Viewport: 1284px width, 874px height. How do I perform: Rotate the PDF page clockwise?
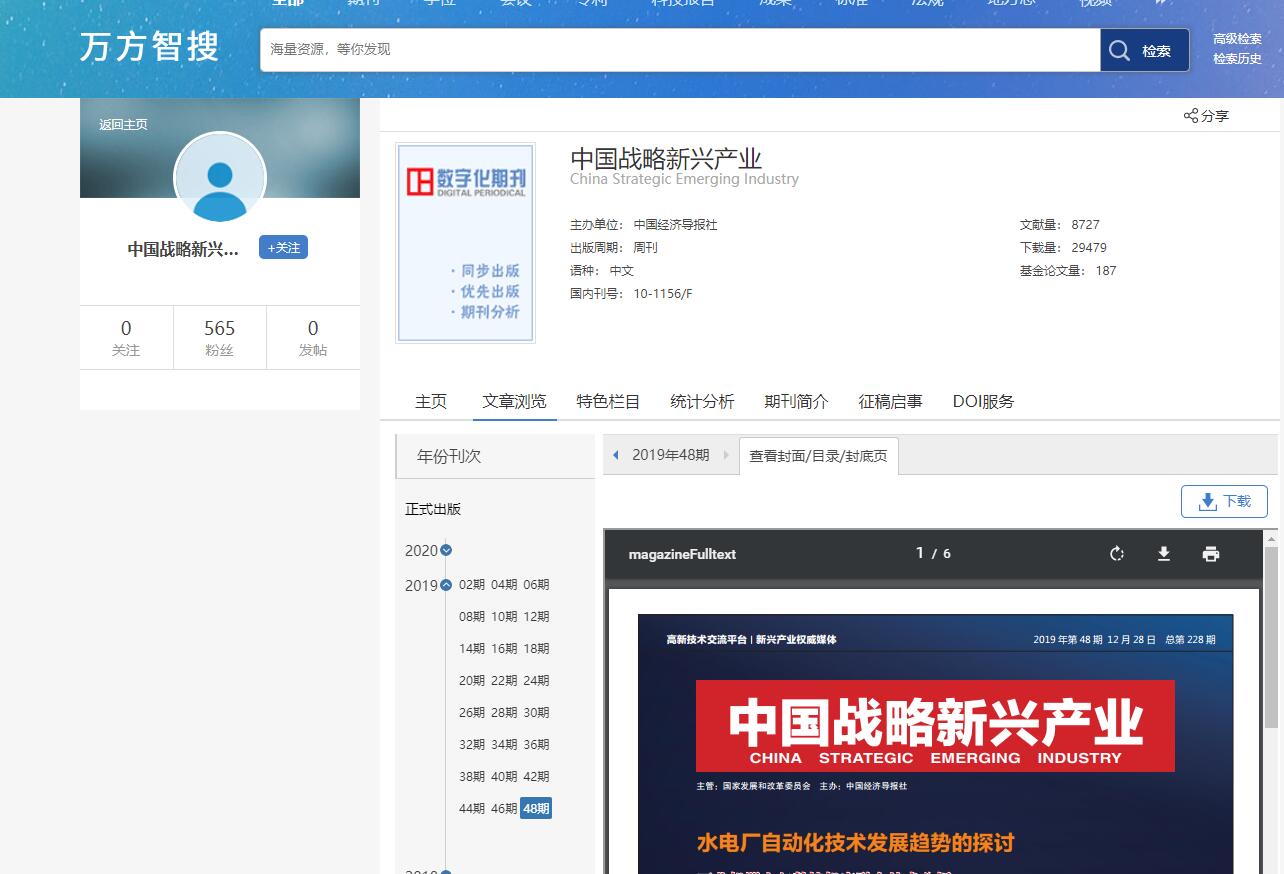[x=1117, y=554]
